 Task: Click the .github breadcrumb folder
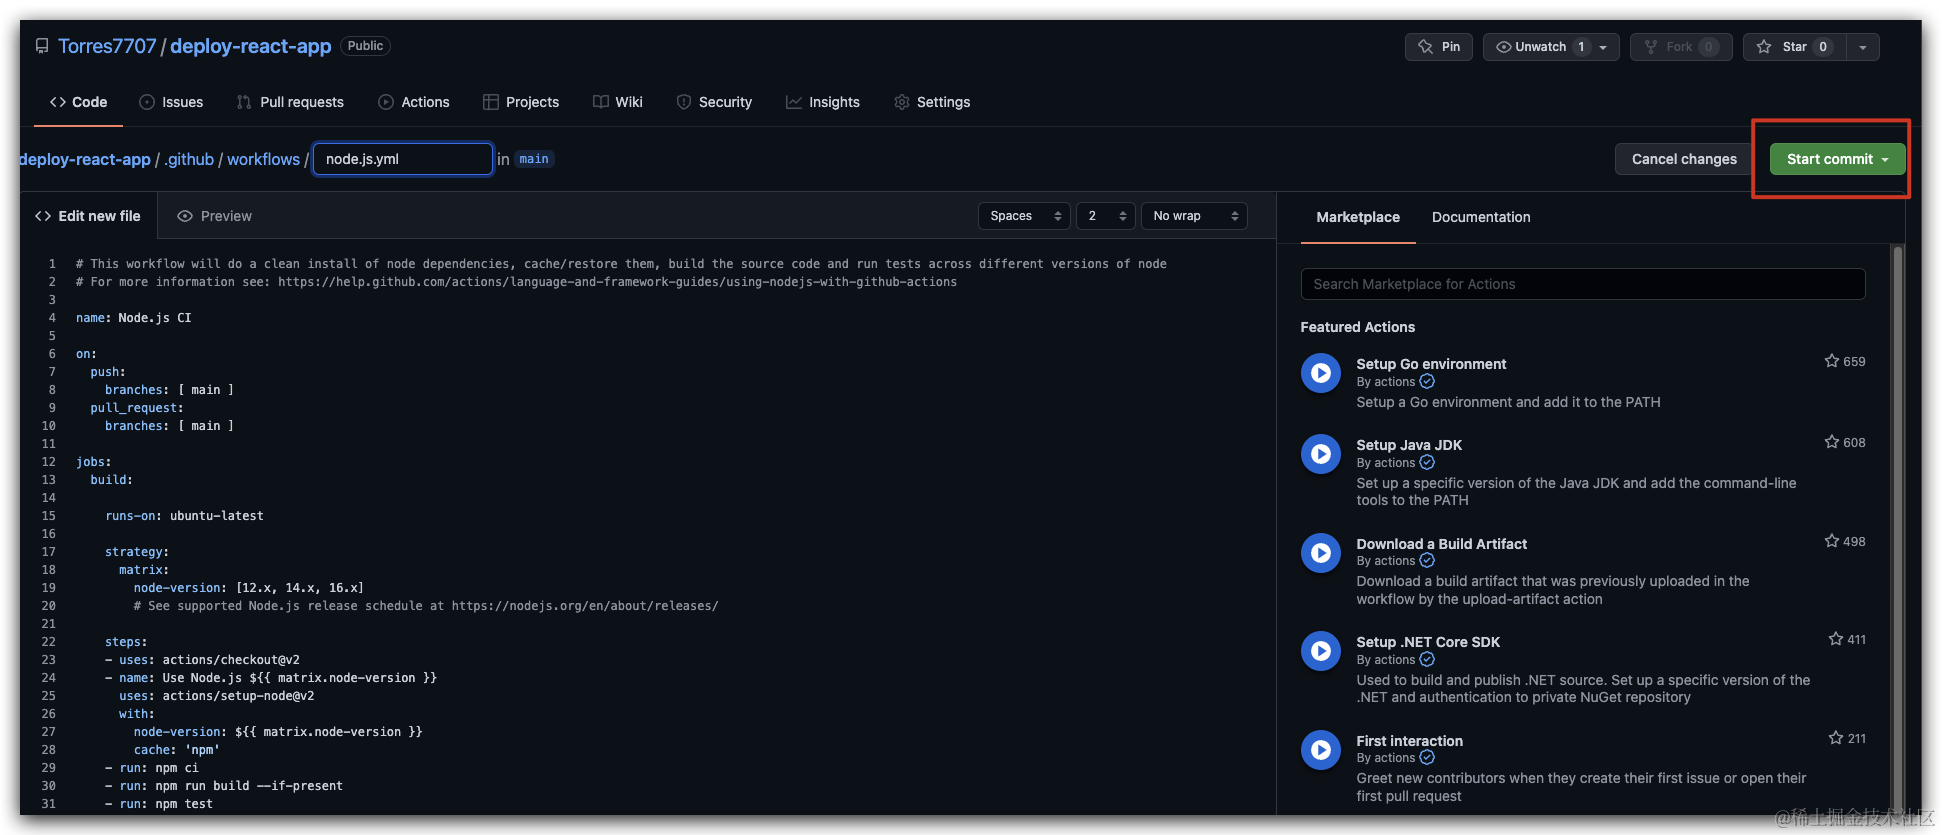click(189, 159)
